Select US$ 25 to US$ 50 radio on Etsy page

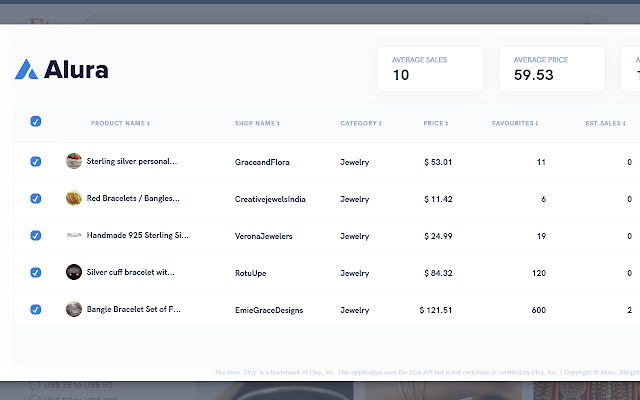point(35,385)
